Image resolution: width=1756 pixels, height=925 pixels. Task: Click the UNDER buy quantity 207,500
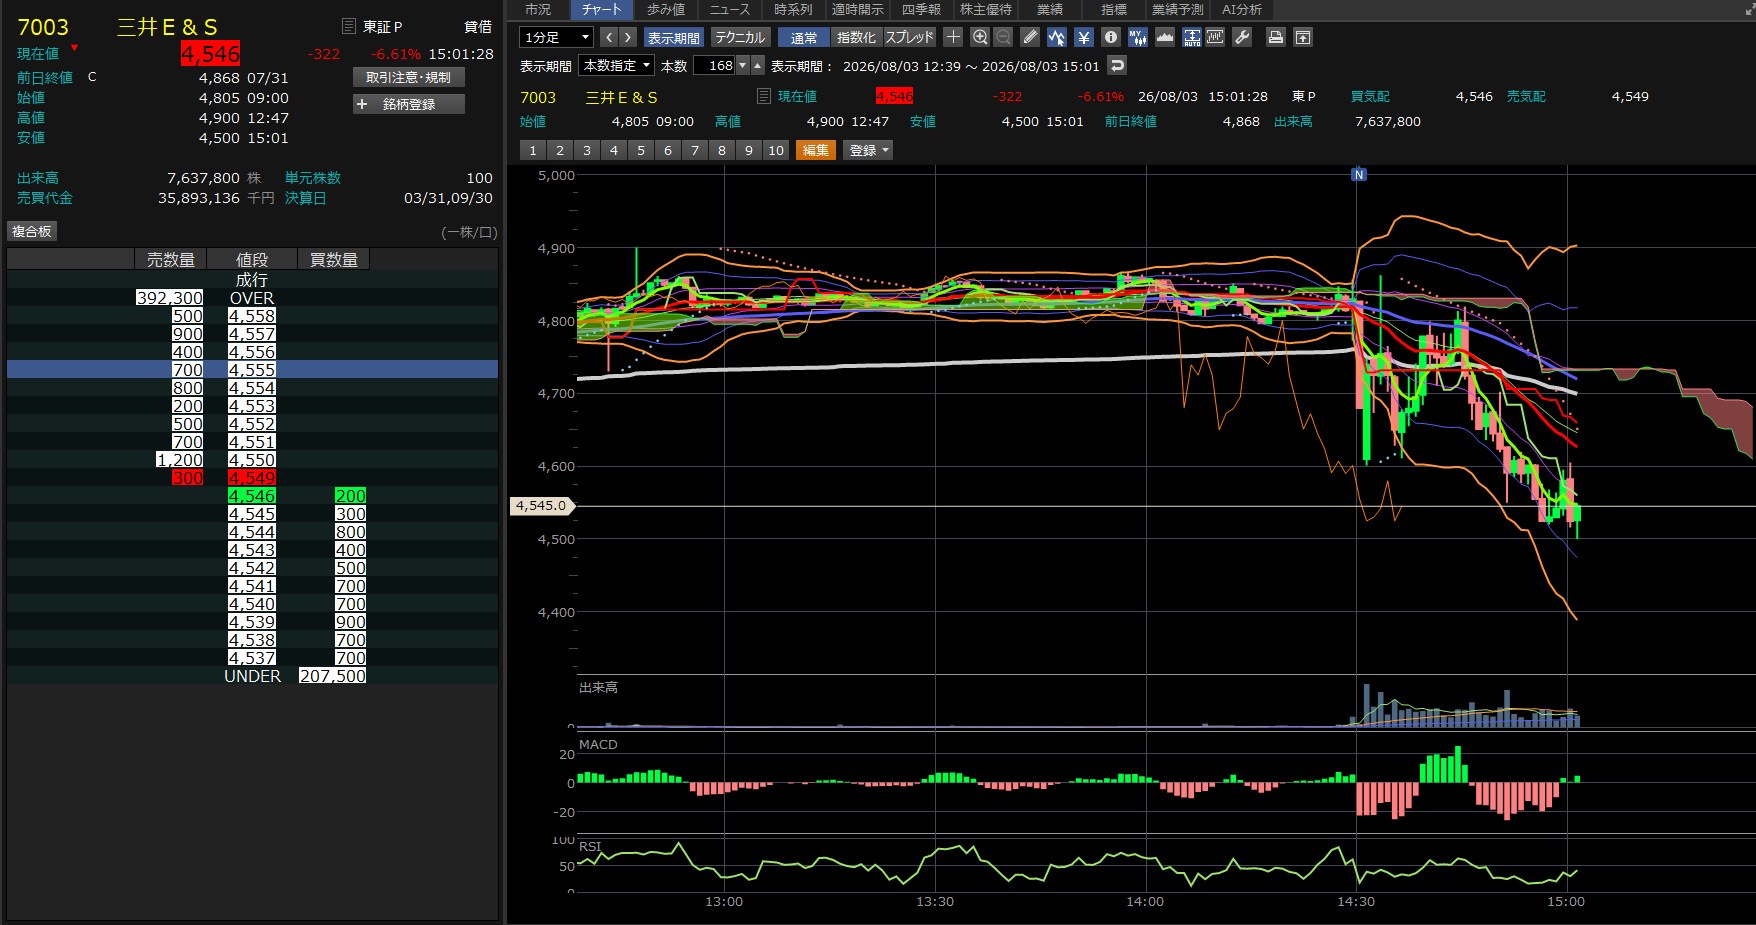pyautogui.click(x=333, y=676)
